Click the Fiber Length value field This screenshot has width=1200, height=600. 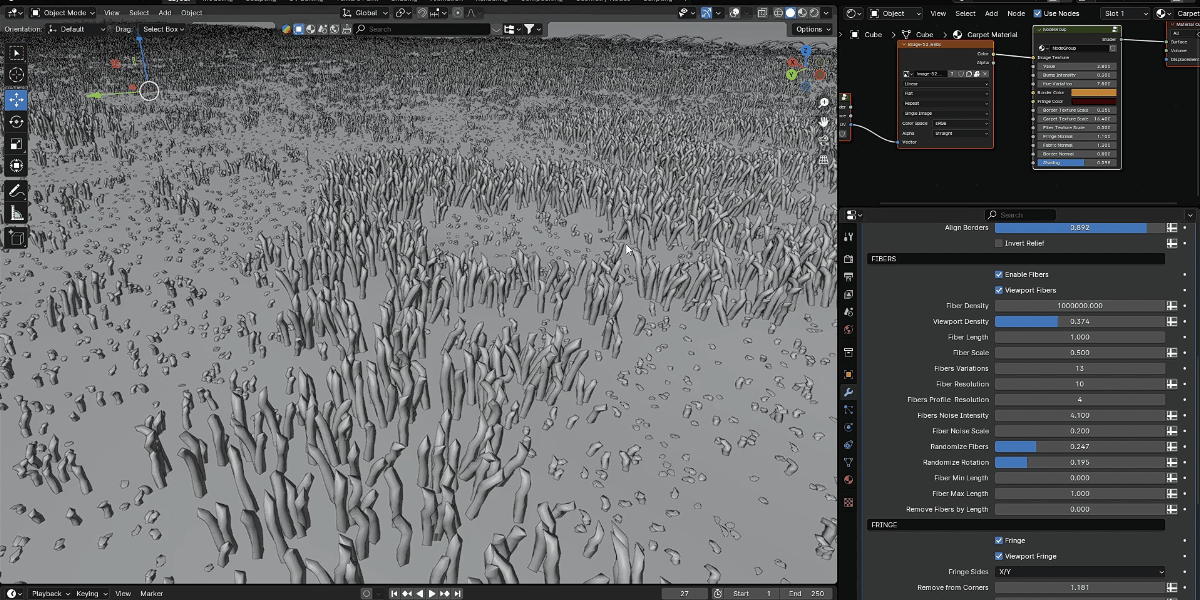point(1080,337)
